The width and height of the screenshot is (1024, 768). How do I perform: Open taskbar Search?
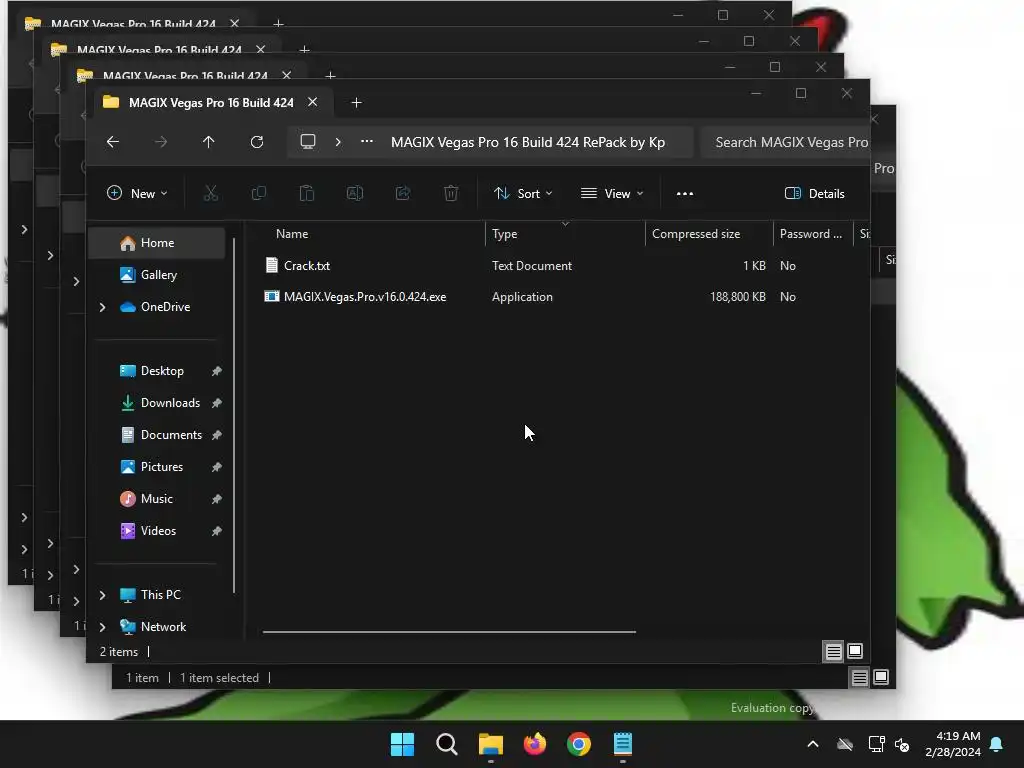447,744
